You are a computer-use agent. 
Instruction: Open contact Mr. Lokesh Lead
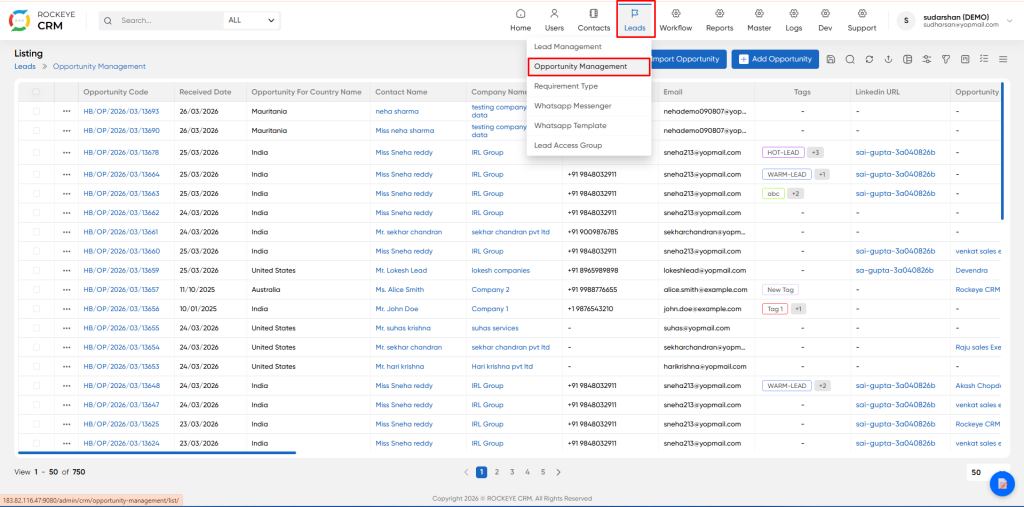(400, 270)
